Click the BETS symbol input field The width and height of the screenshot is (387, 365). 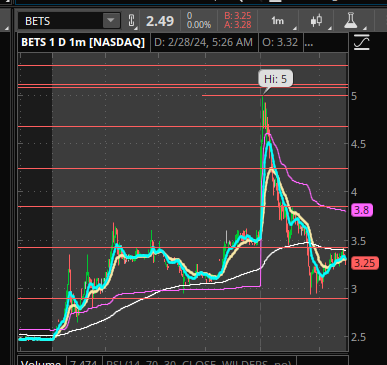click(x=60, y=21)
